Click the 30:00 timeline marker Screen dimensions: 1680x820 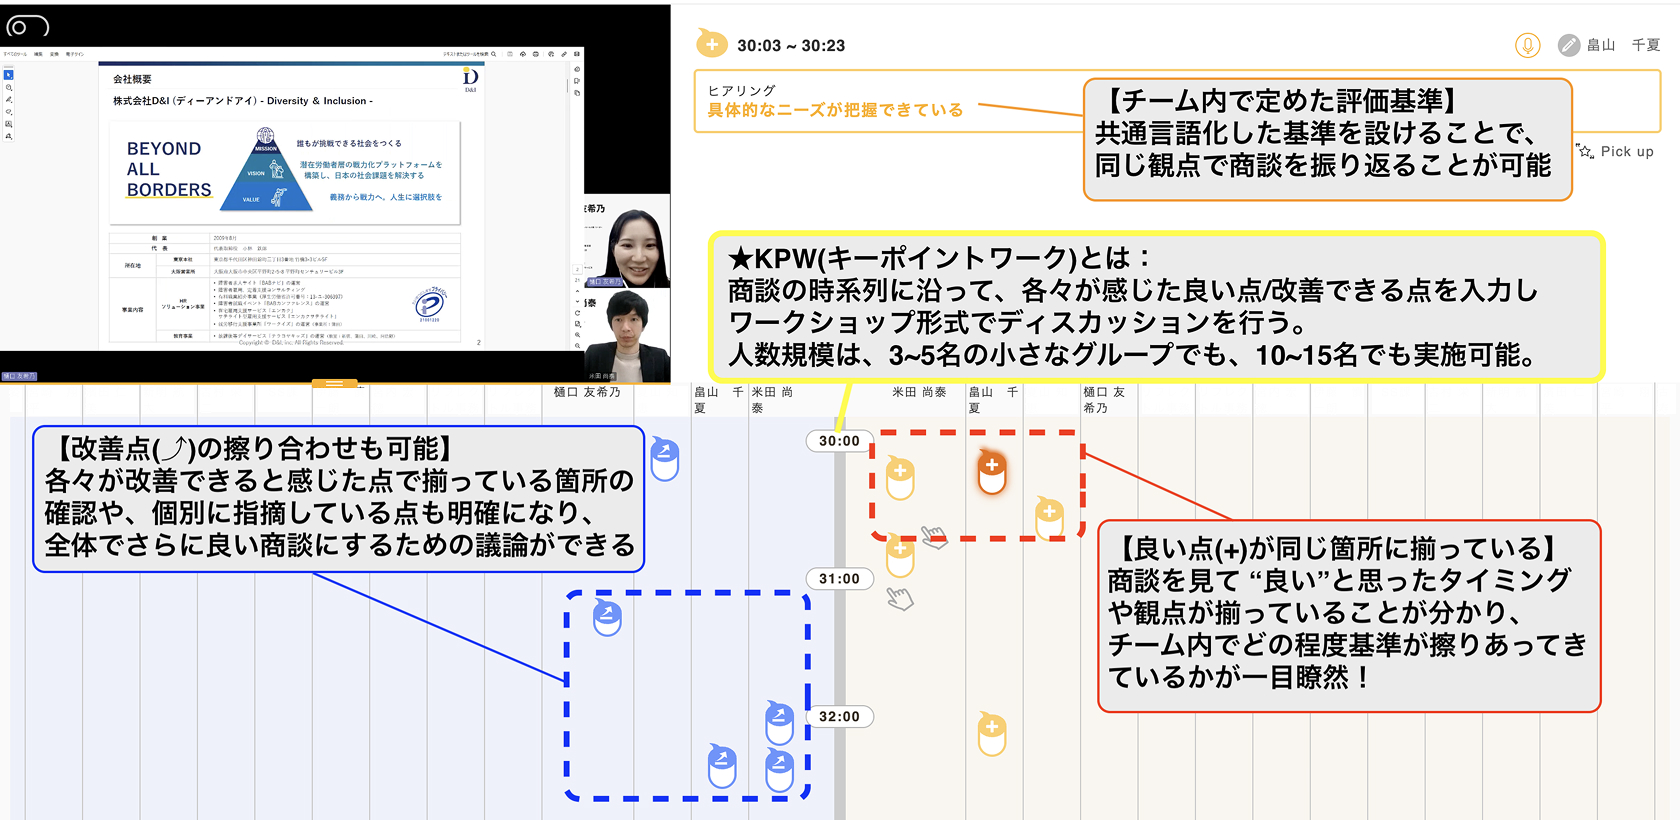[x=838, y=441]
